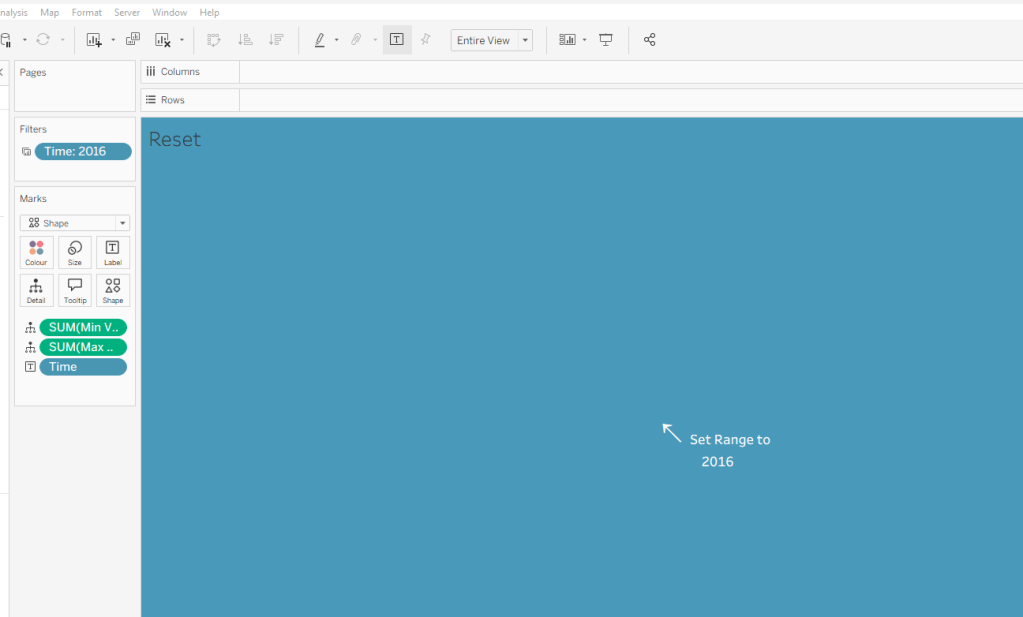Viewport: 1023px width, 617px height.
Task: Open the Detail marks card
Action: pyautogui.click(x=36, y=291)
